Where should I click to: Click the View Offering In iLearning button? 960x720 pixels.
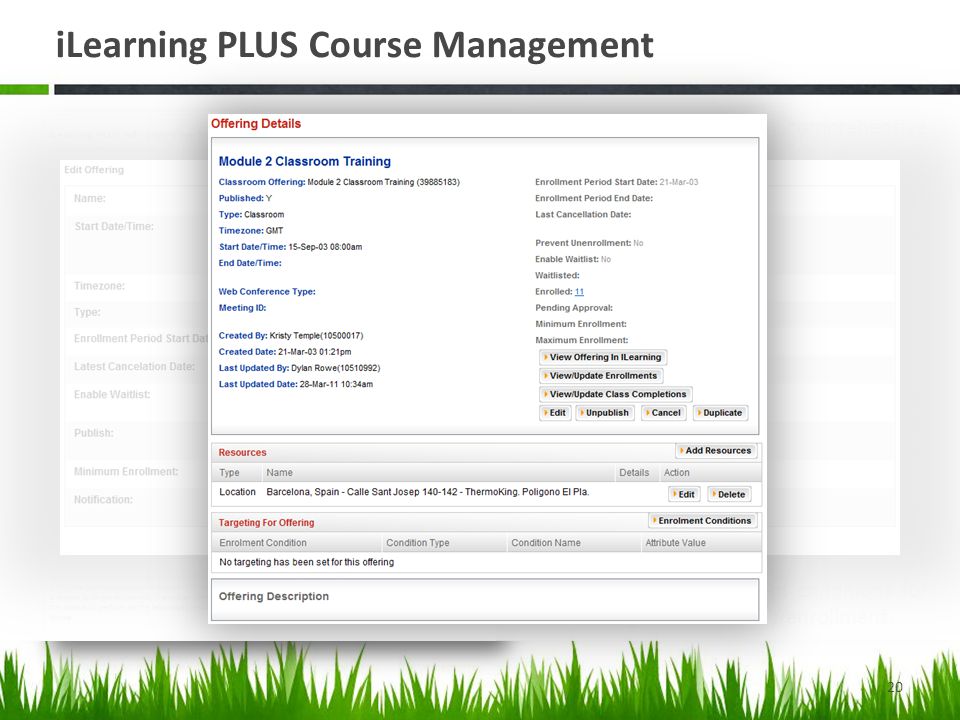pyautogui.click(x=603, y=357)
